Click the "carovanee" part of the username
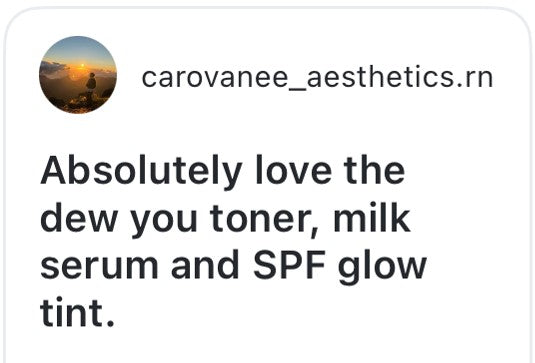Screen dimensions: 535x363 coord(215,79)
